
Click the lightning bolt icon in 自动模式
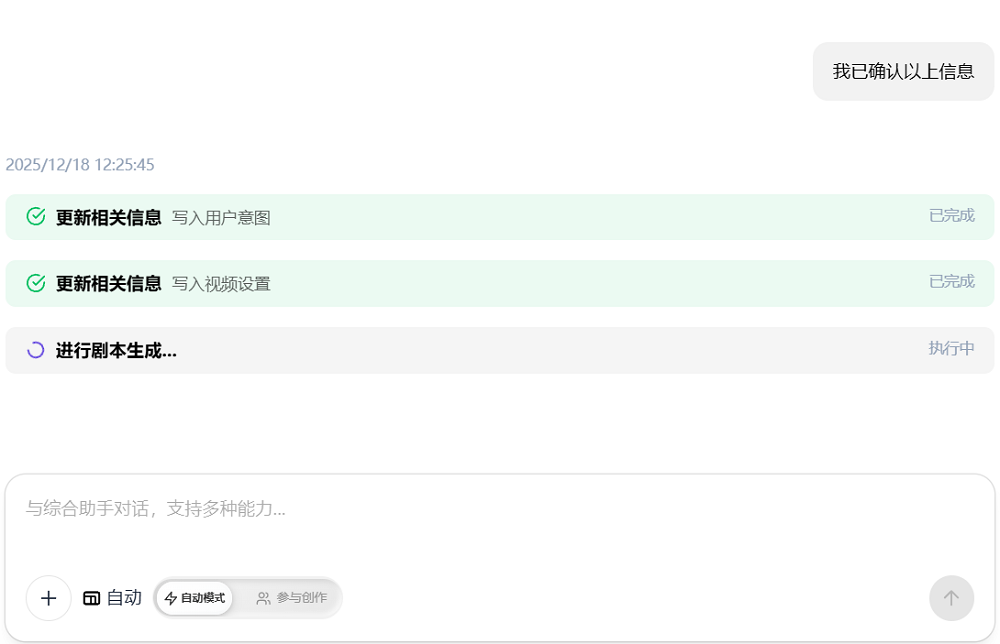coord(171,598)
